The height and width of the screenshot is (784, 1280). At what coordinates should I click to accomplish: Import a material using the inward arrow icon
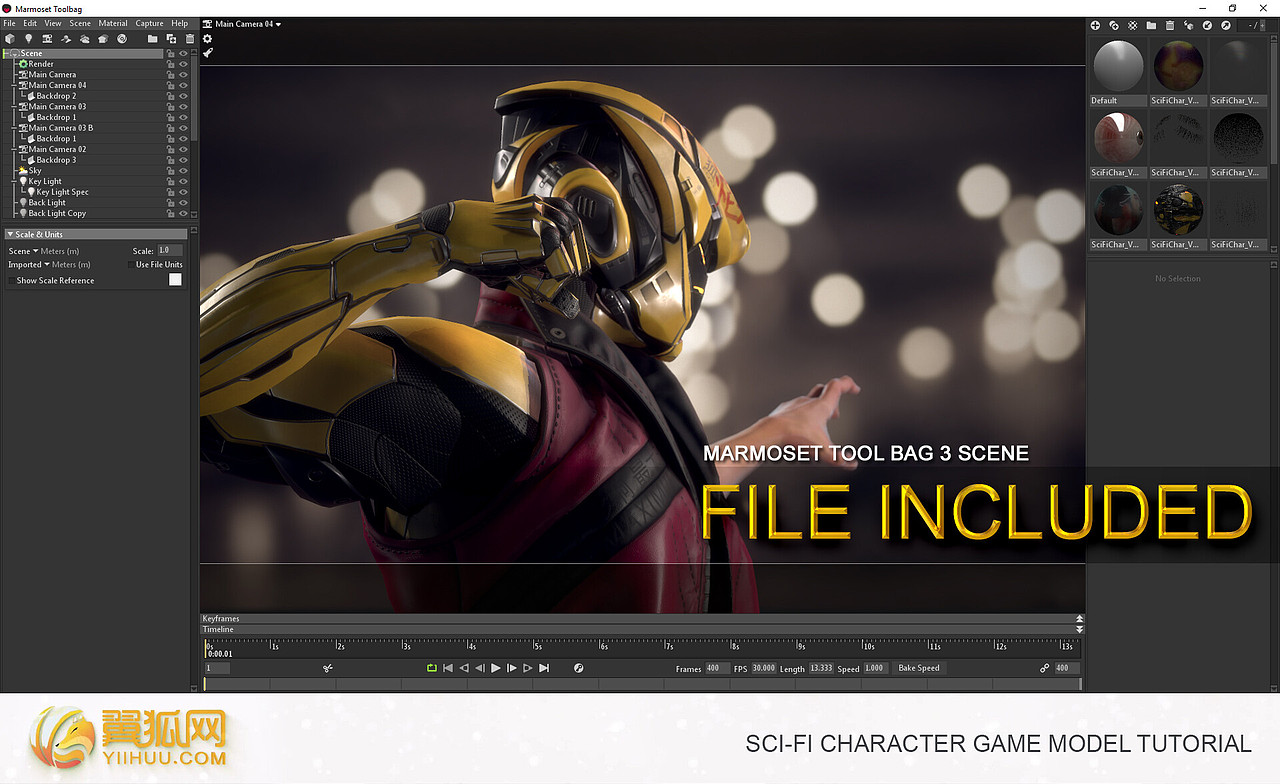click(1207, 25)
